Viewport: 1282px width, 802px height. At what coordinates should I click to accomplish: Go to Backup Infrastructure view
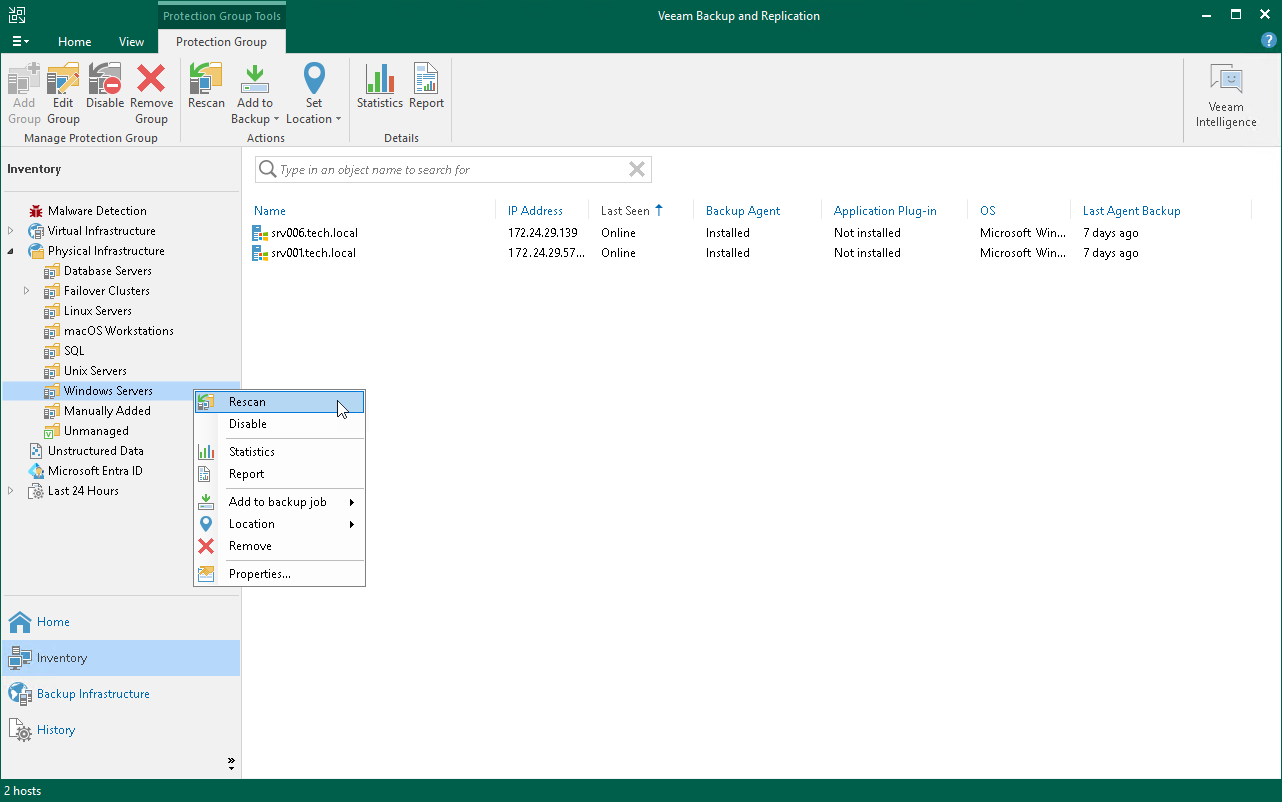click(x=93, y=694)
